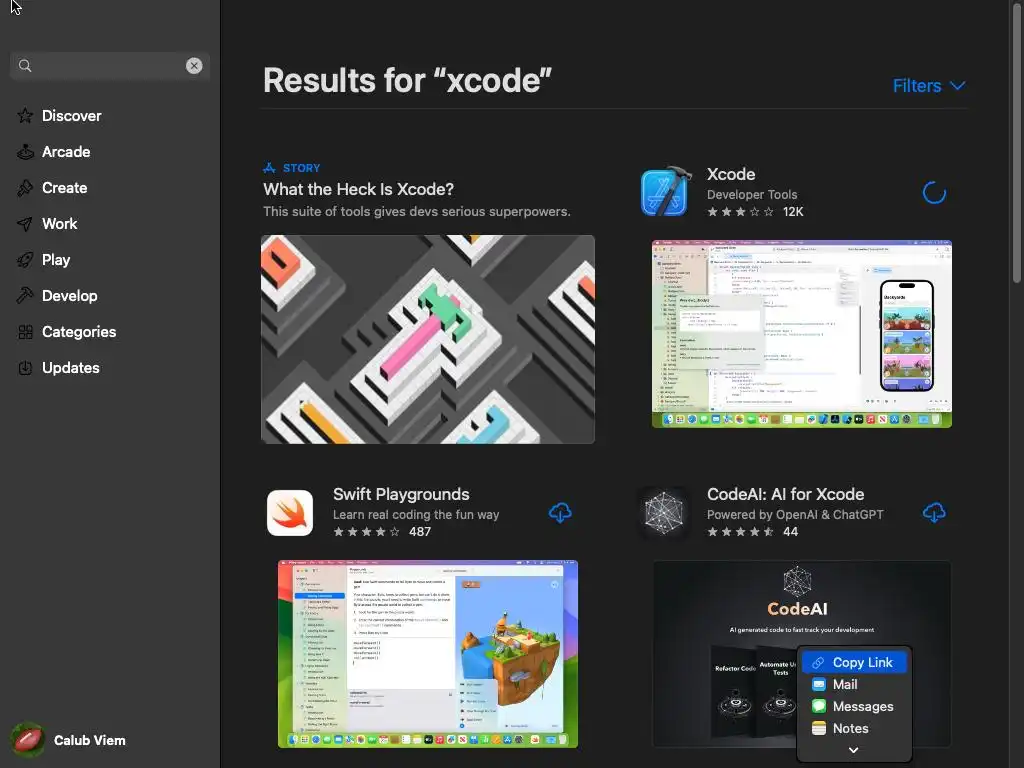Click the Messages bubble icon

819,707
